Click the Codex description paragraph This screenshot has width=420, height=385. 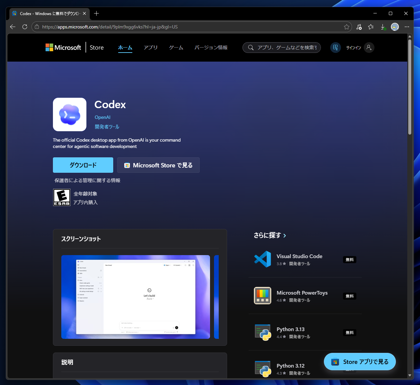[x=117, y=143]
